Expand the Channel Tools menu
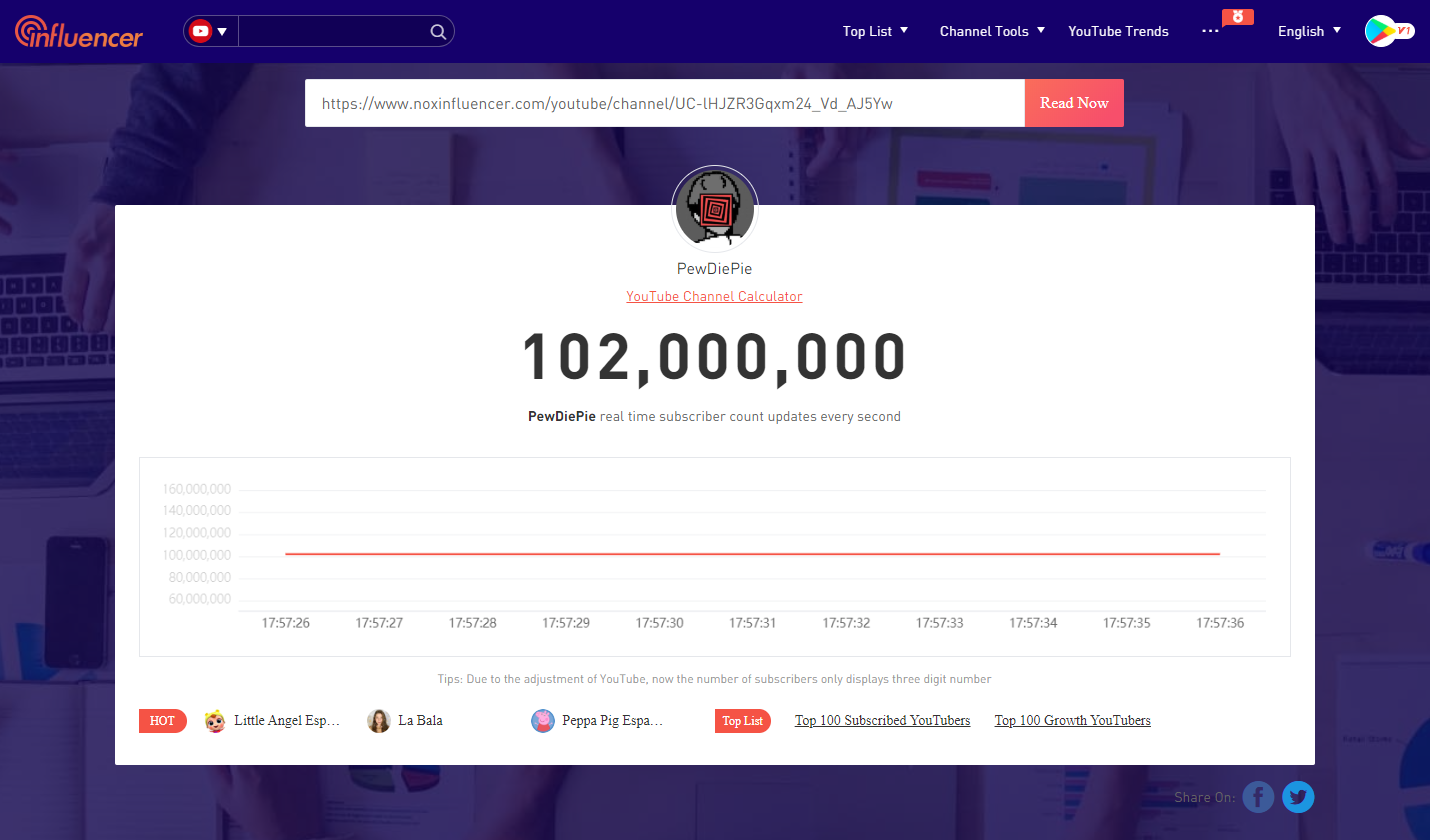This screenshot has height=840, width=1430. coord(992,31)
